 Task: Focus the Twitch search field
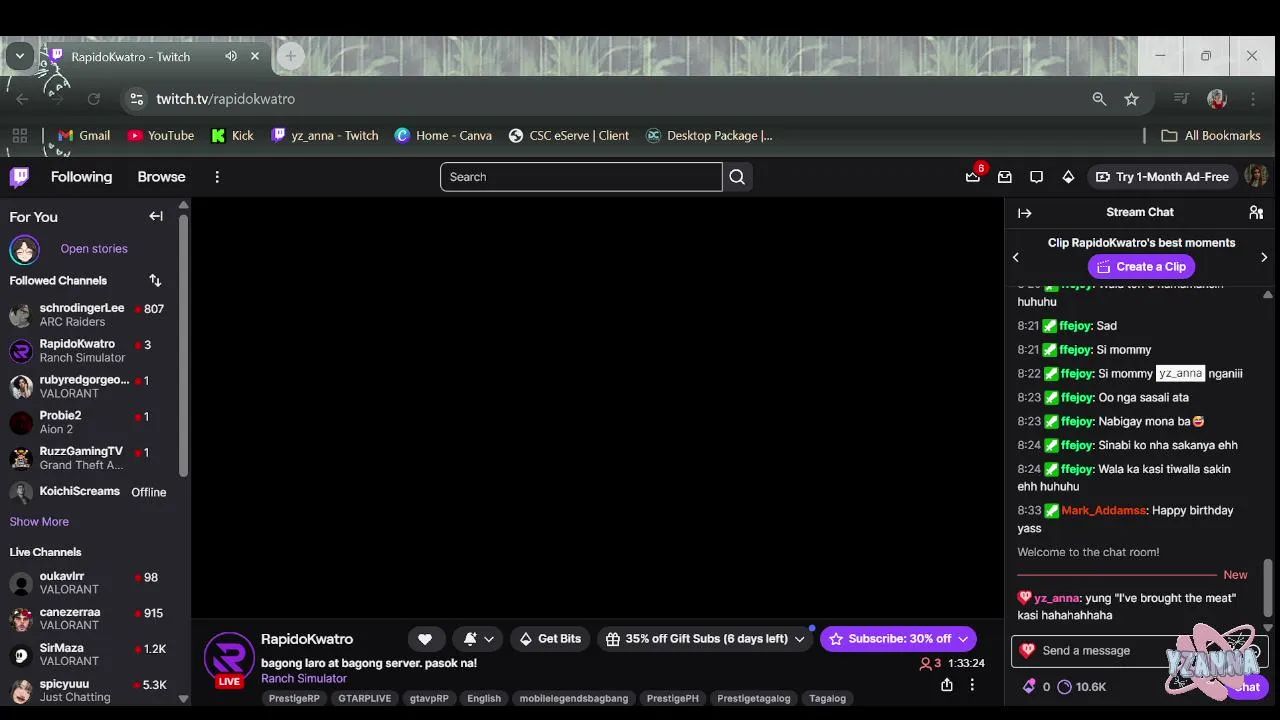[x=581, y=177]
